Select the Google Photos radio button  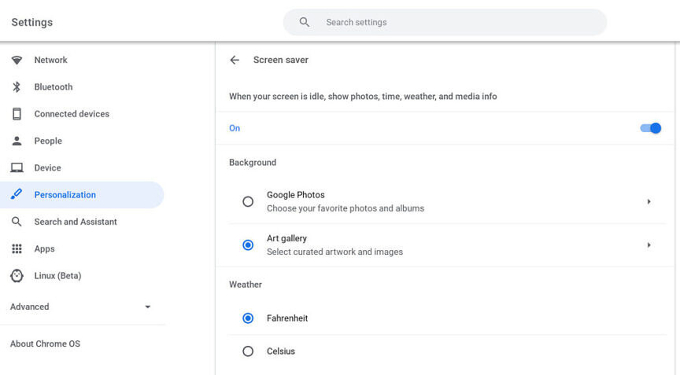click(248, 202)
